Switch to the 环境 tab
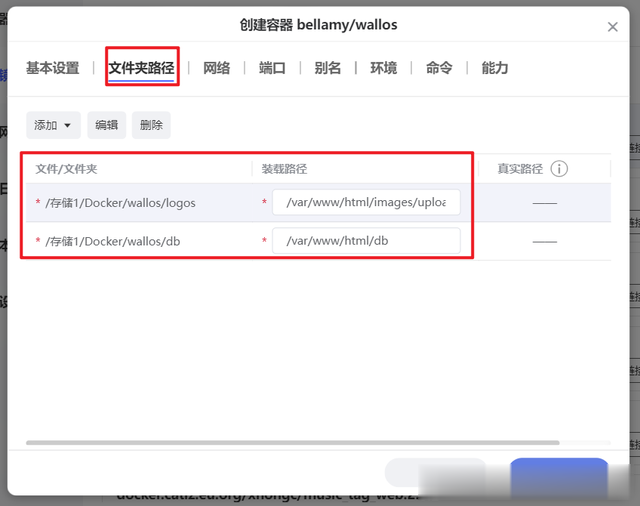The width and height of the screenshot is (640, 506). click(x=384, y=68)
